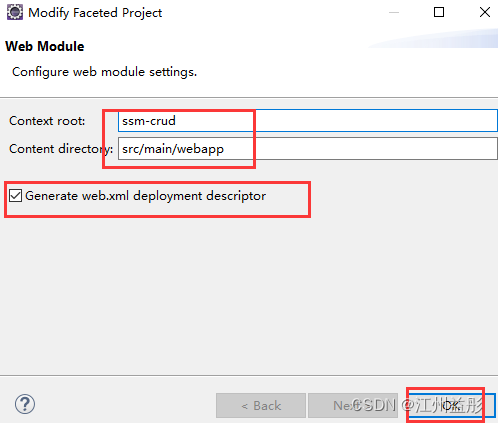Click the Generate web.xml deployment descriptor label
This screenshot has width=498, height=423.
(x=145, y=196)
